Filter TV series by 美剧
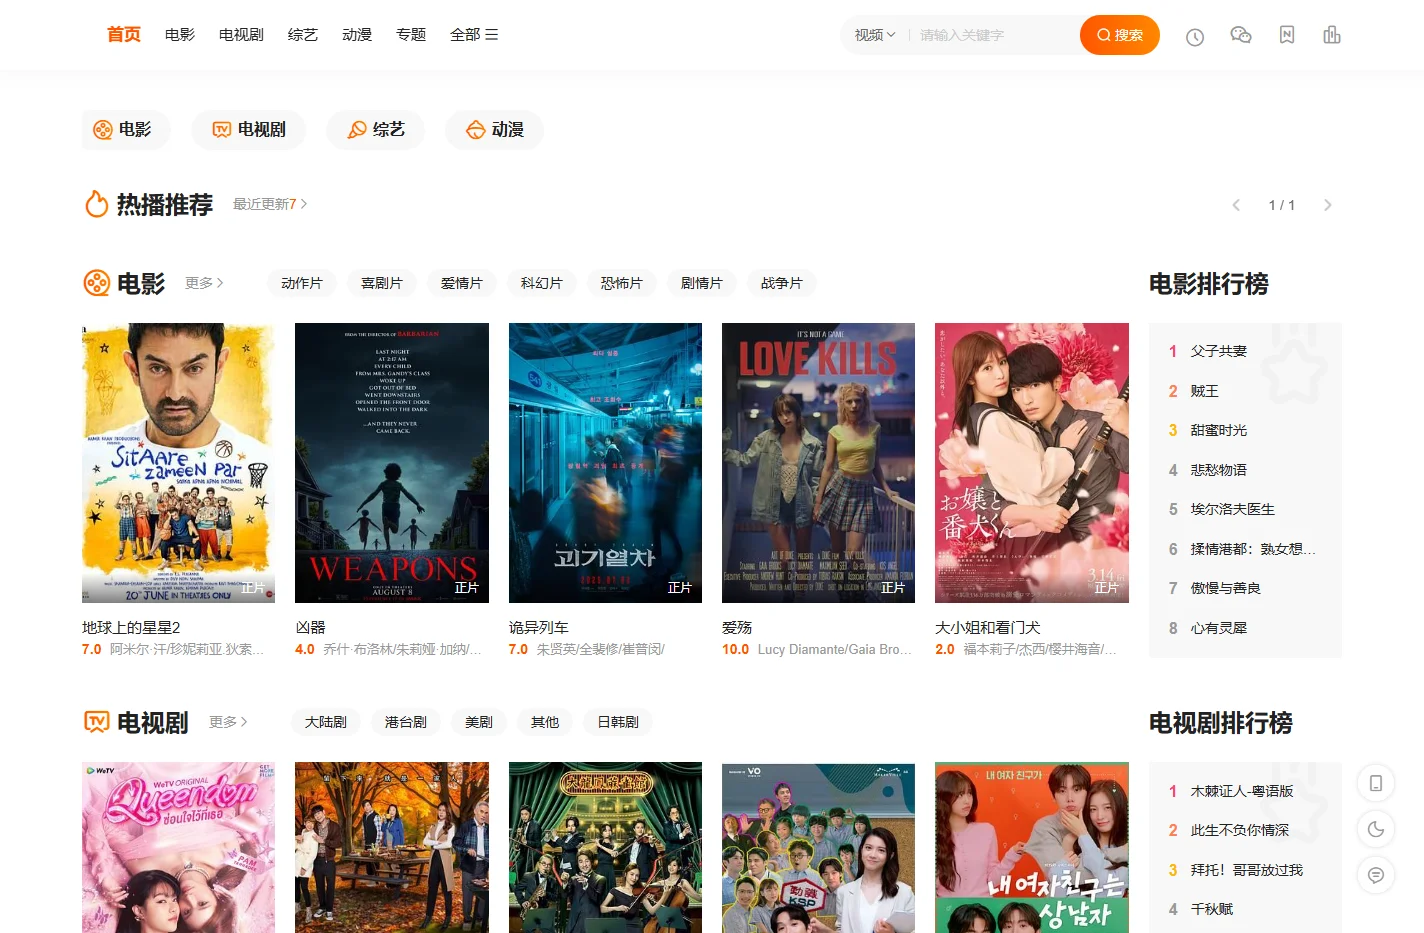The width and height of the screenshot is (1424, 933). pyautogui.click(x=479, y=722)
